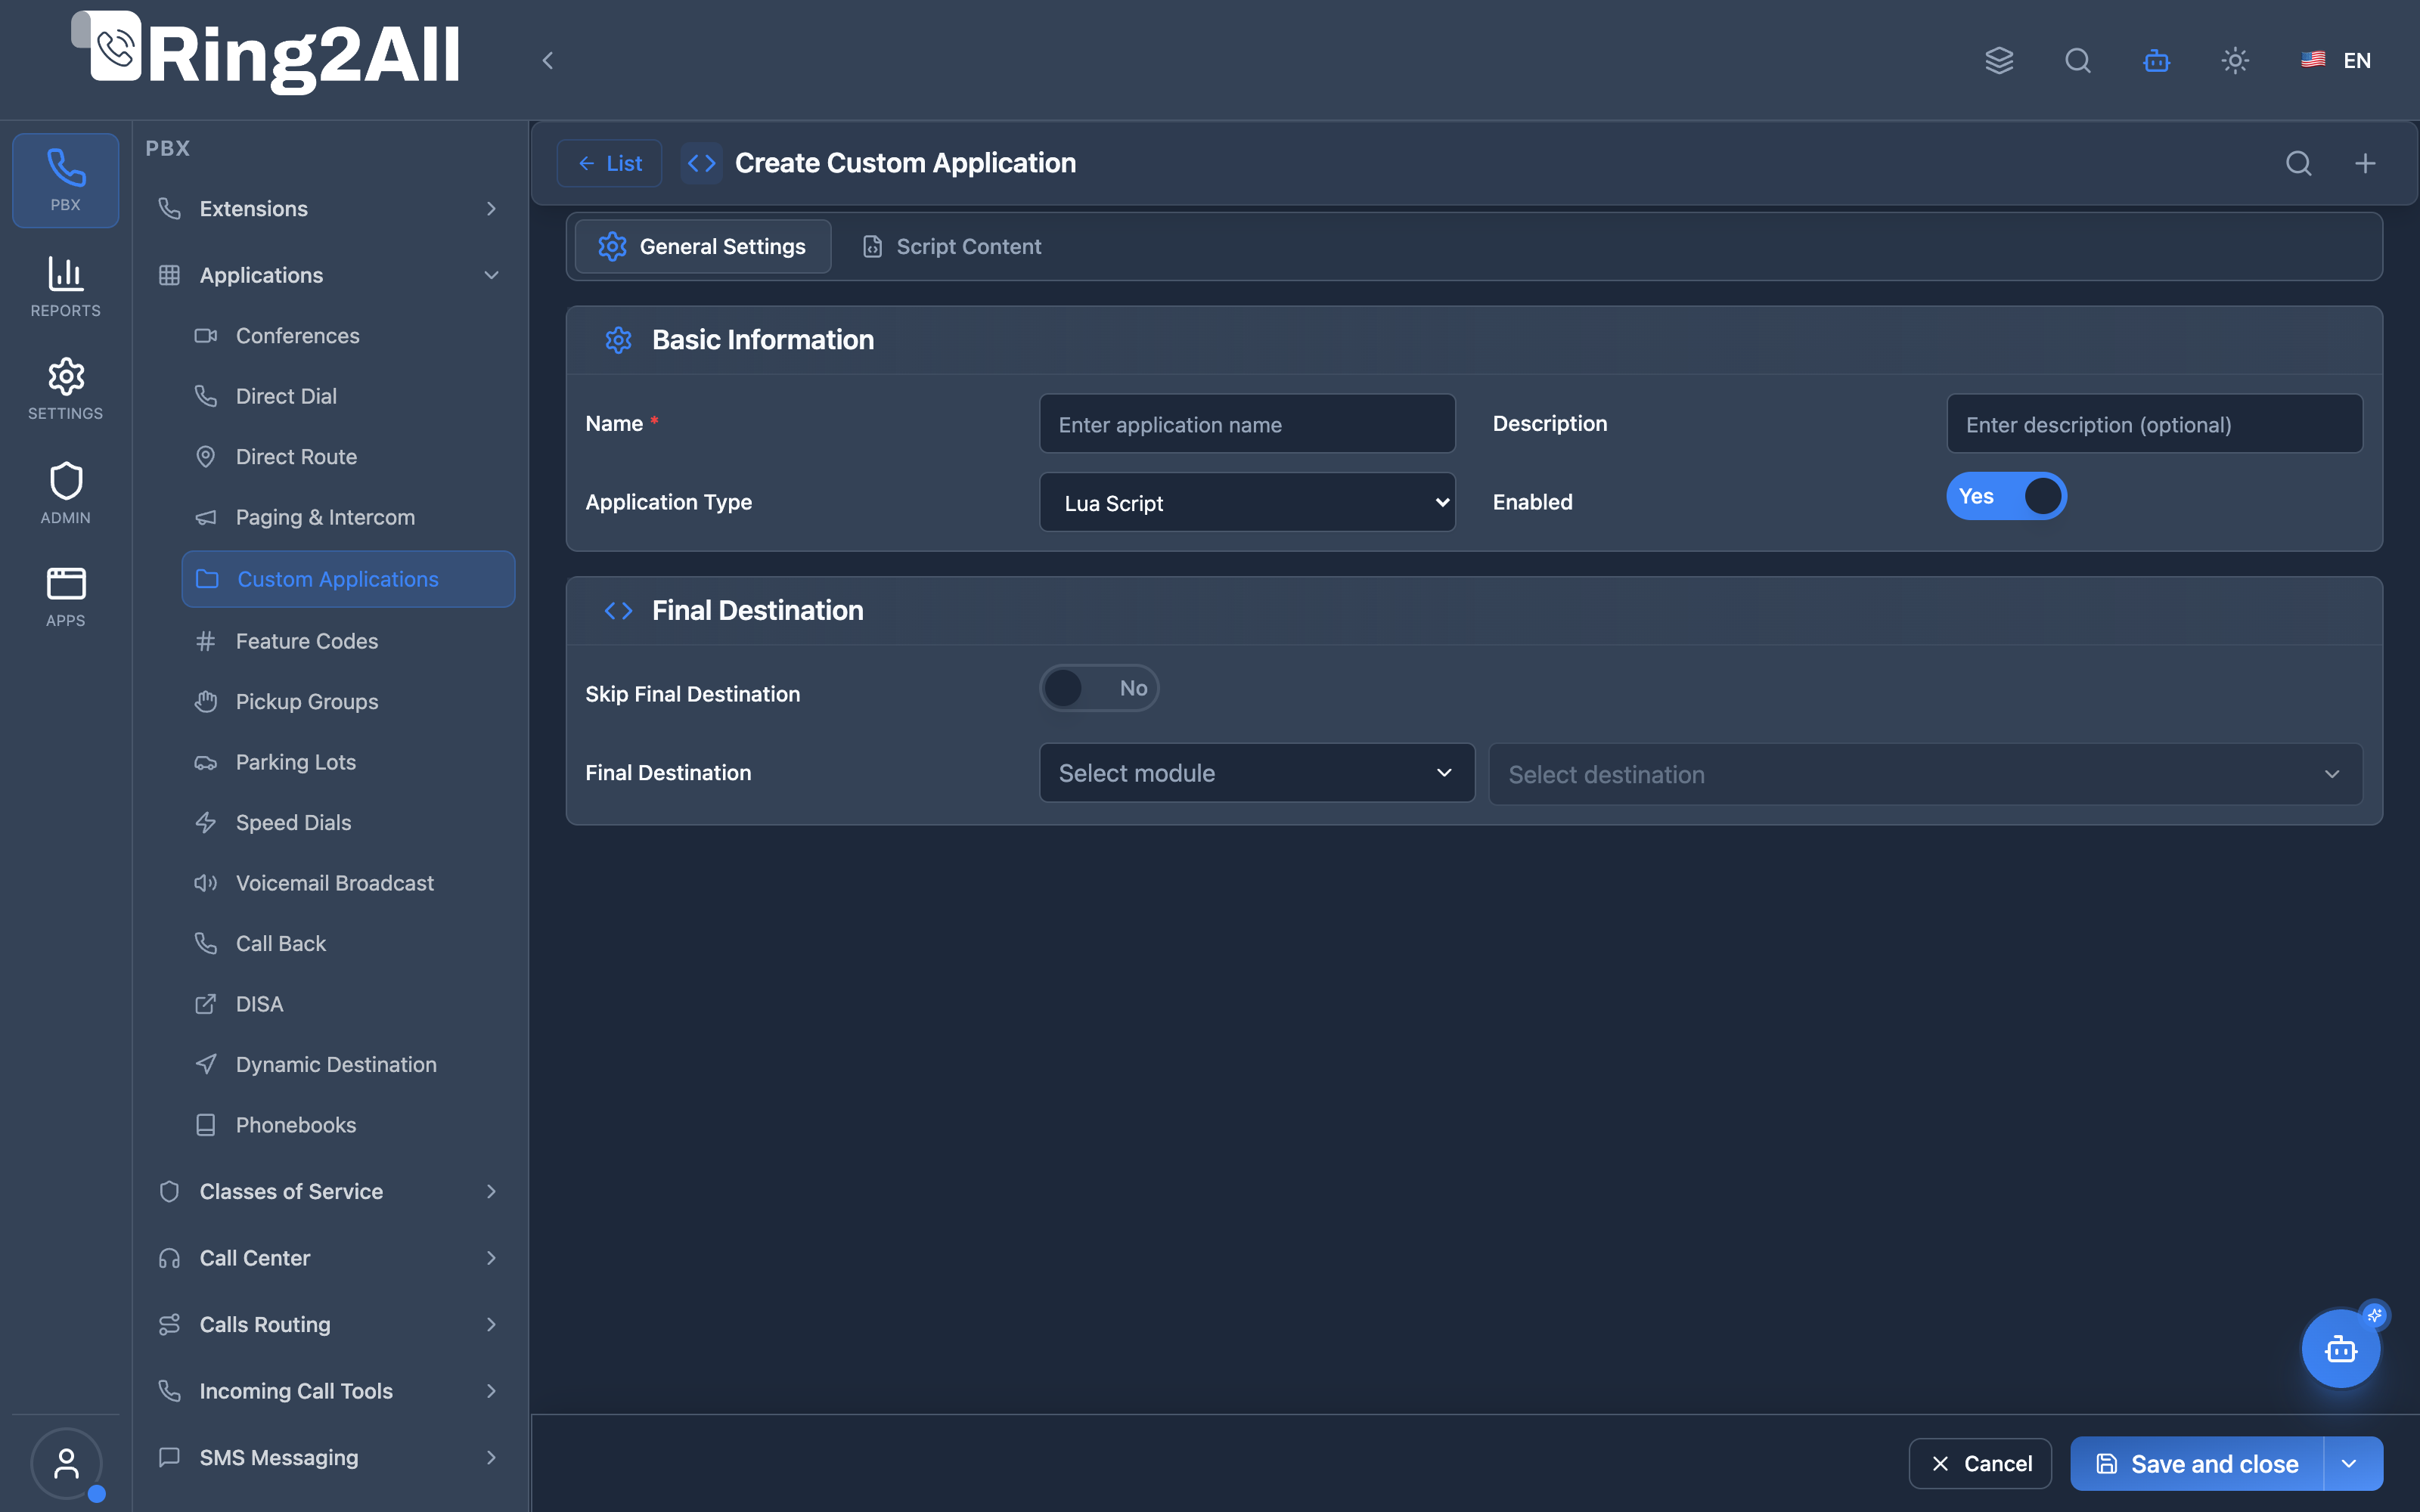Open the Apps section in left rail
This screenshot has width=2420, height=1512.
click(65, 597)
